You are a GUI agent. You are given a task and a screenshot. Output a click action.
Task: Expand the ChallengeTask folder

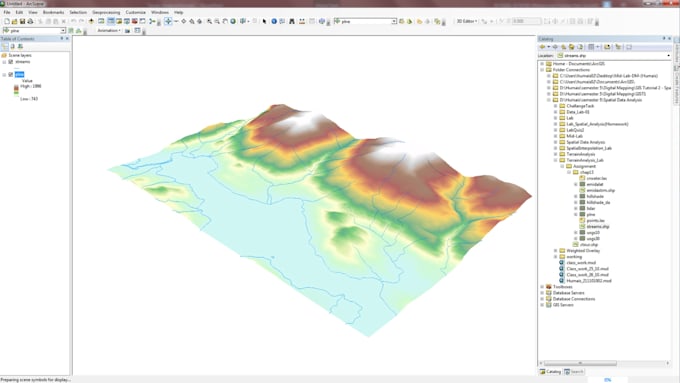pyautogui.click(x=556, y=106)
